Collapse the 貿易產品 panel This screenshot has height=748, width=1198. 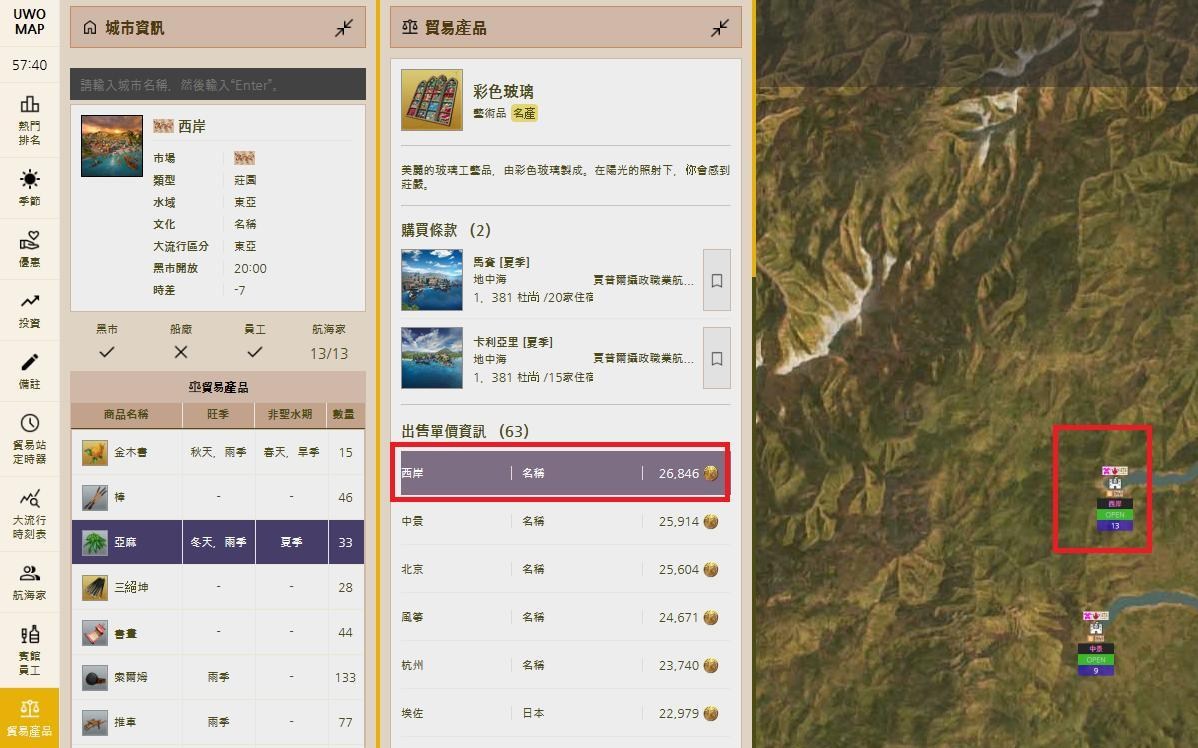tap(719, 27)
